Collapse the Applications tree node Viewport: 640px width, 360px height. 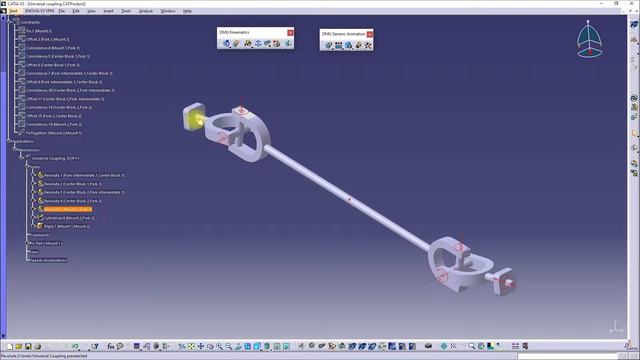point(9,141)
